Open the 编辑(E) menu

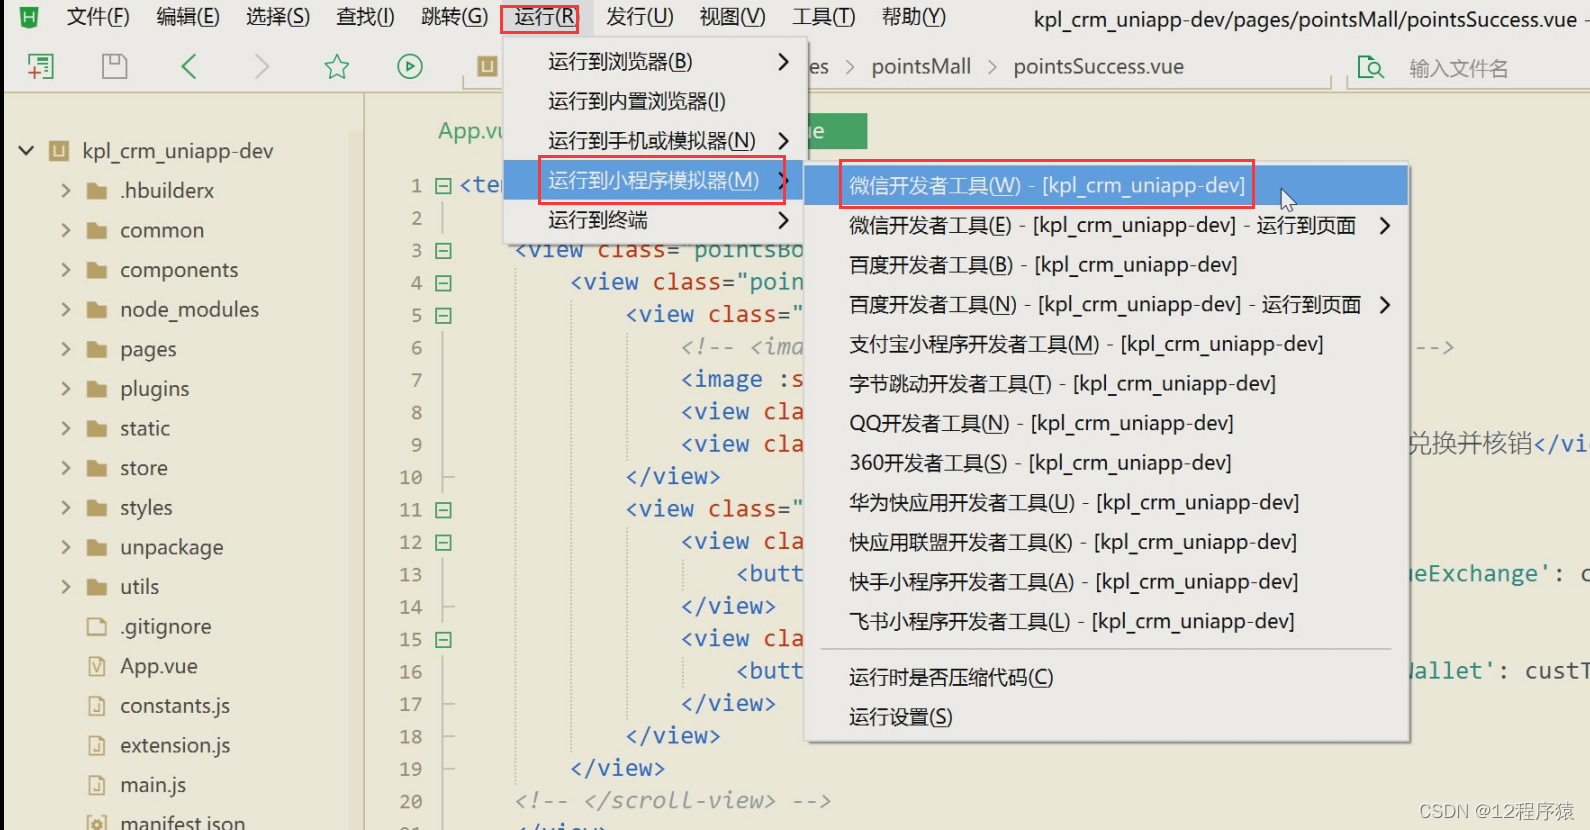(x=188, y=17)
